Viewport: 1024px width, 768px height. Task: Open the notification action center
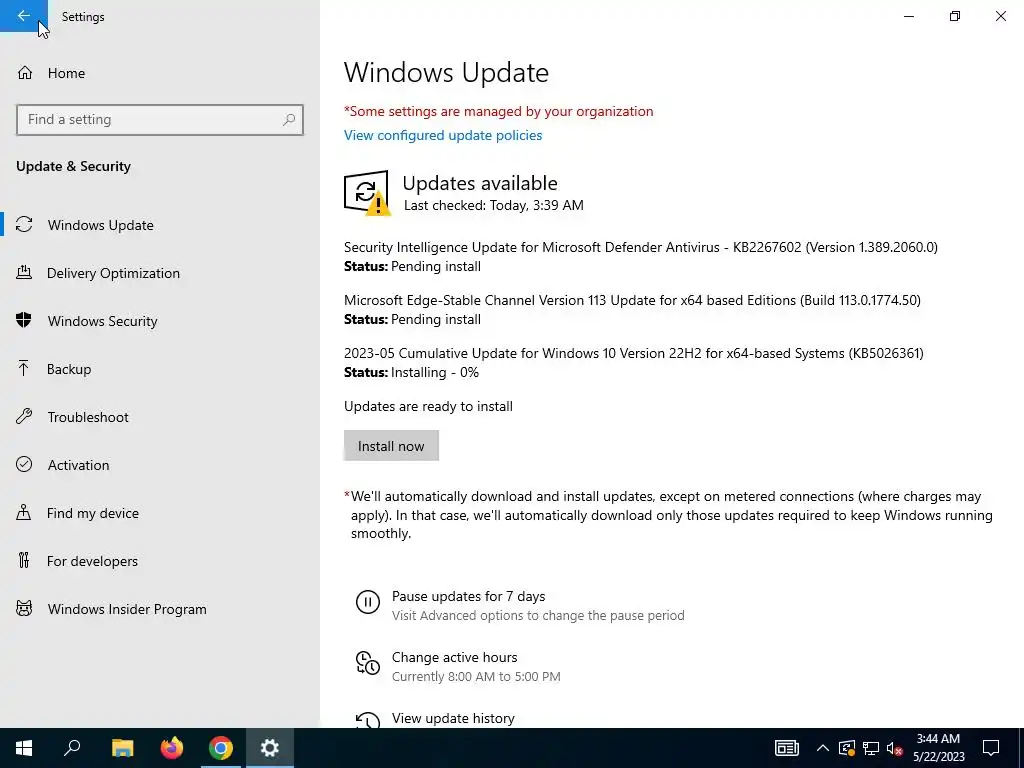(991, 748)
